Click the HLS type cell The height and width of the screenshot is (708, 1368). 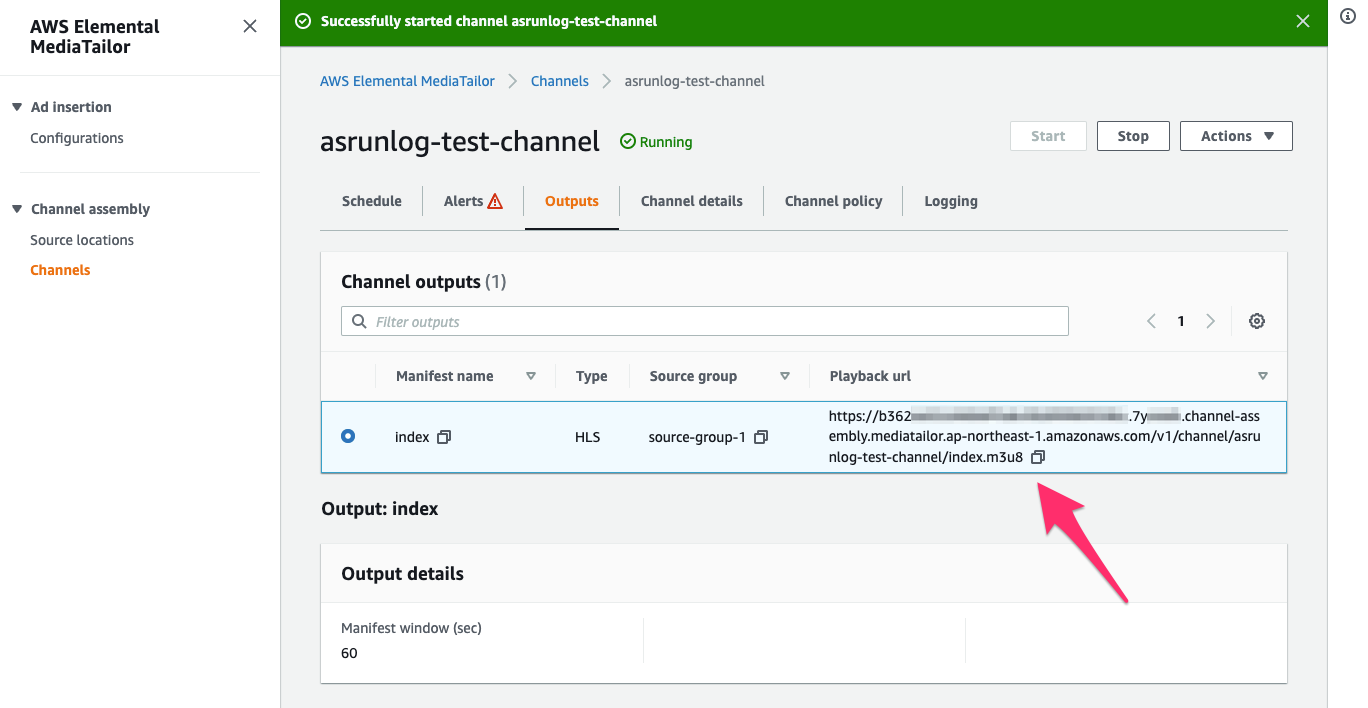point(588,437)
